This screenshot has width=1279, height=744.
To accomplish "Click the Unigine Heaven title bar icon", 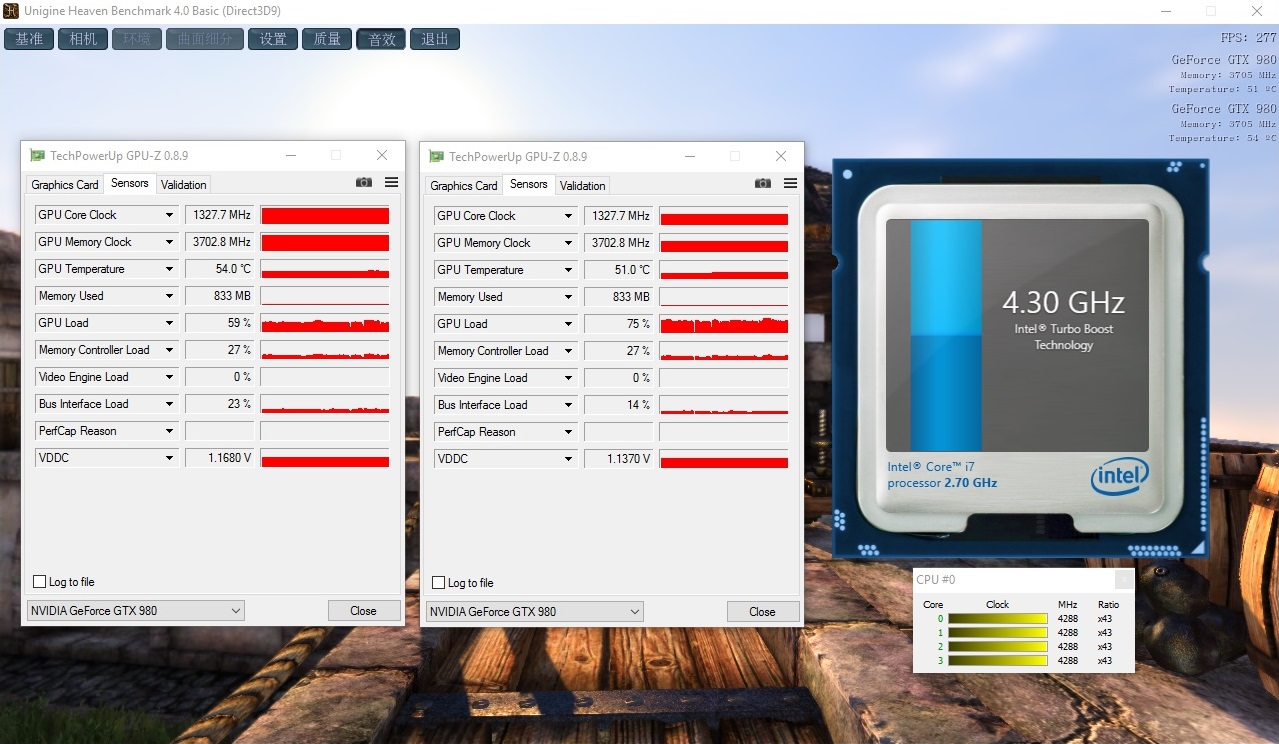I will tap(11, 11).
